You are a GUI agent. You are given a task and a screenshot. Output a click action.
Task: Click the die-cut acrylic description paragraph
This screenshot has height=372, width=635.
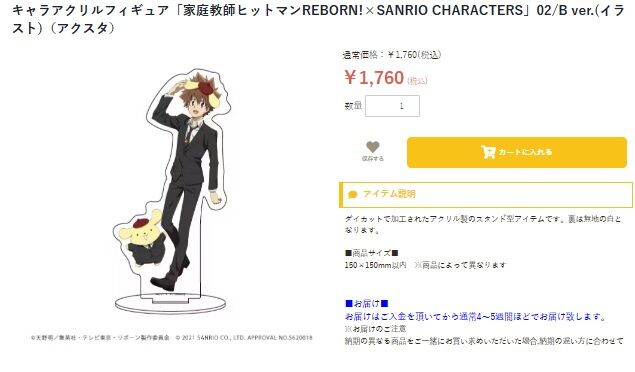pyautogui.click(x=483, y=224)
